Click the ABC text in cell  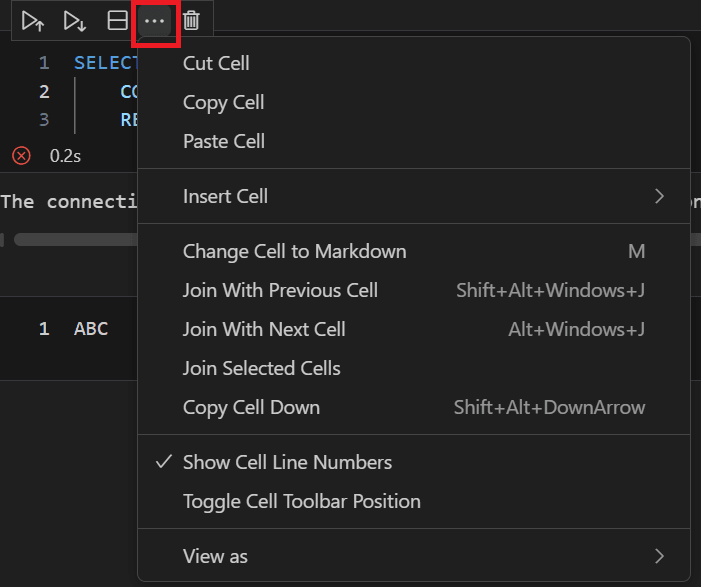[x=91, y=328]
